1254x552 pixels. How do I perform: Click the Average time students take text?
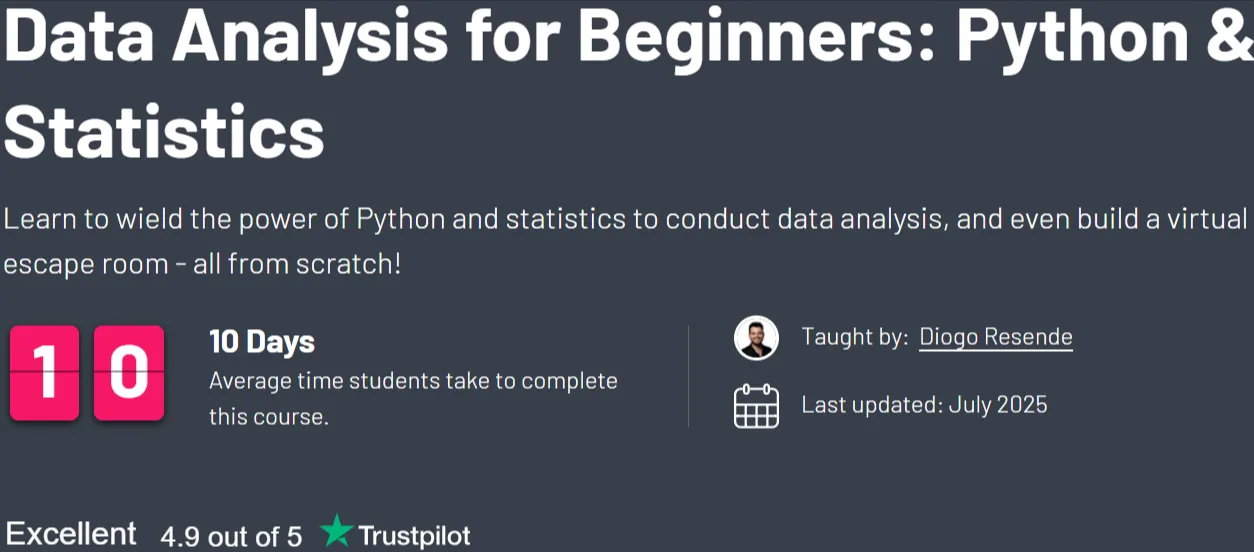[413, 381]
